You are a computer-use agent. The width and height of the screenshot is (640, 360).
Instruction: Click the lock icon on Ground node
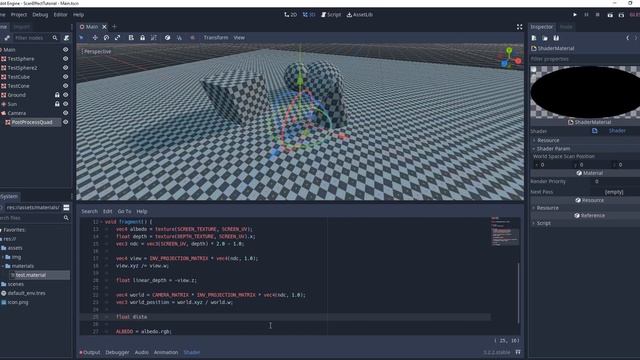(x=57, y=95)
